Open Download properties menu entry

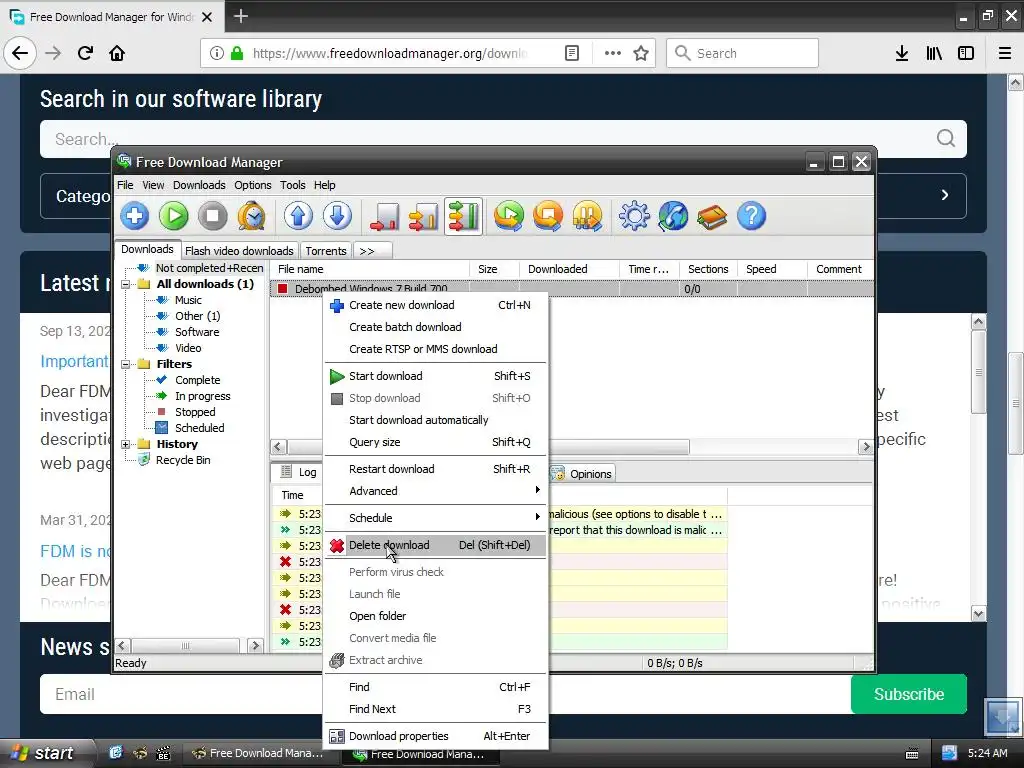click(x=435, y=736)
